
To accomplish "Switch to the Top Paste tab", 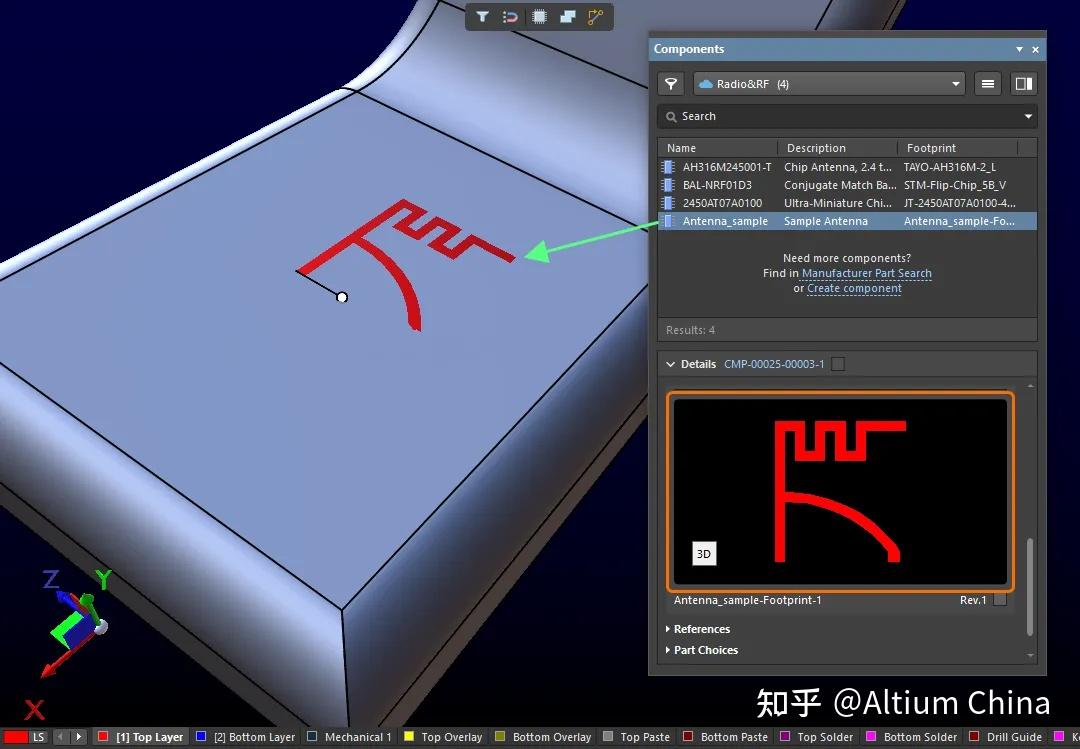I will click(636, 737).
